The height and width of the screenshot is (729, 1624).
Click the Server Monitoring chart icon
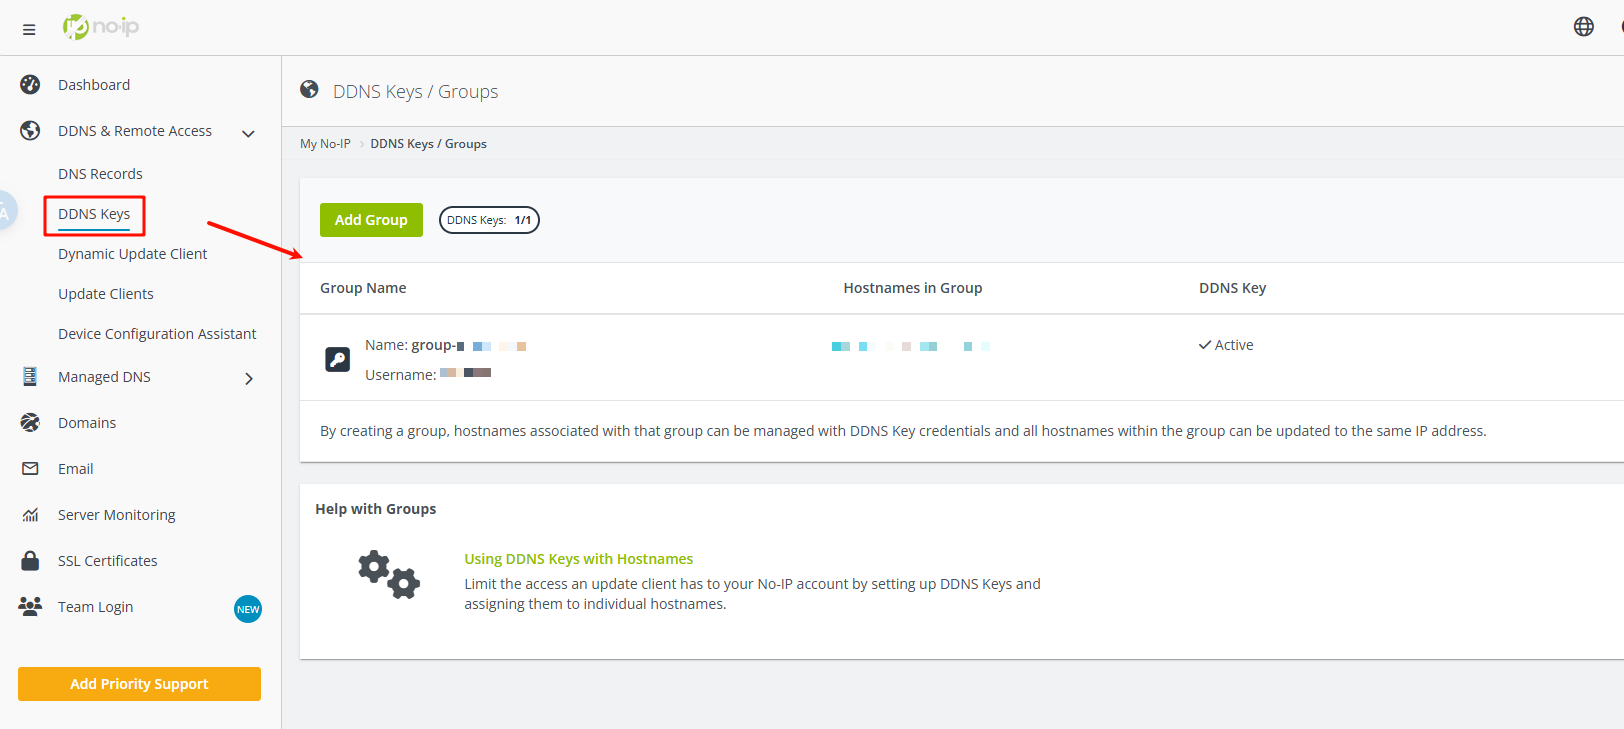coord(30,515)
